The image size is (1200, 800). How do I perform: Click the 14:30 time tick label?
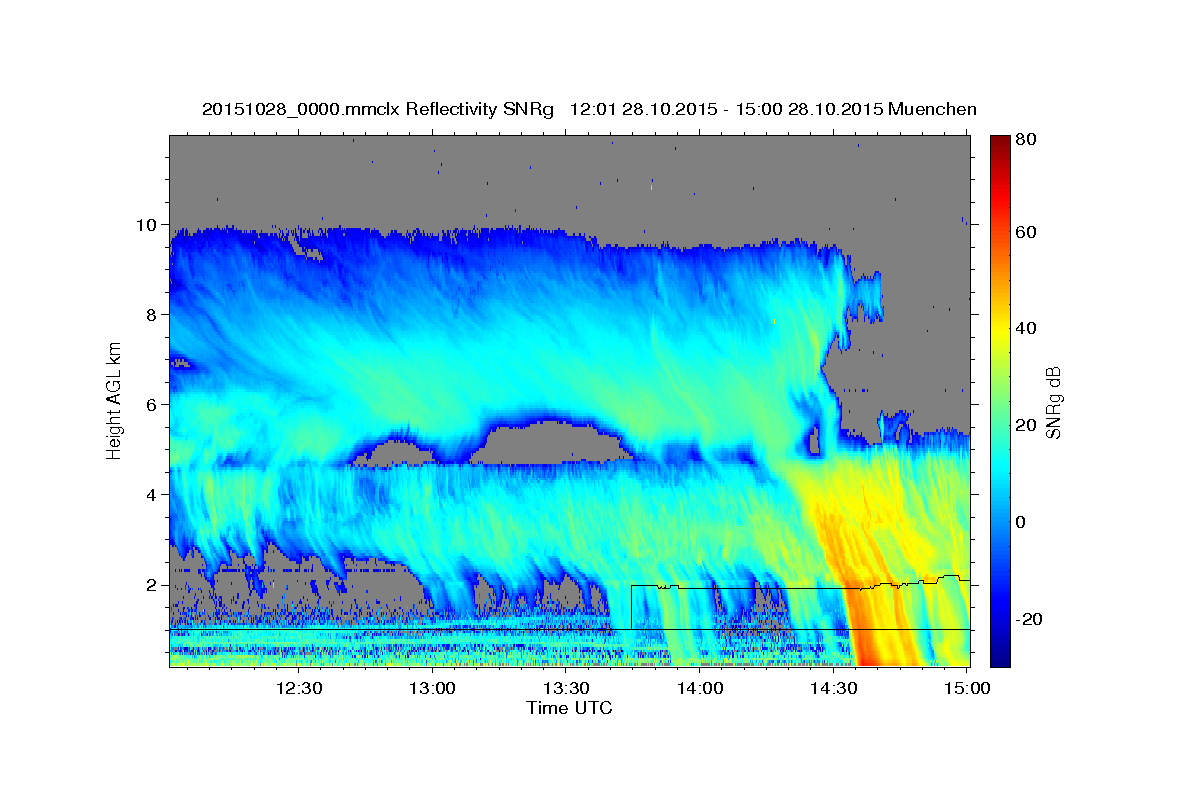834,688
